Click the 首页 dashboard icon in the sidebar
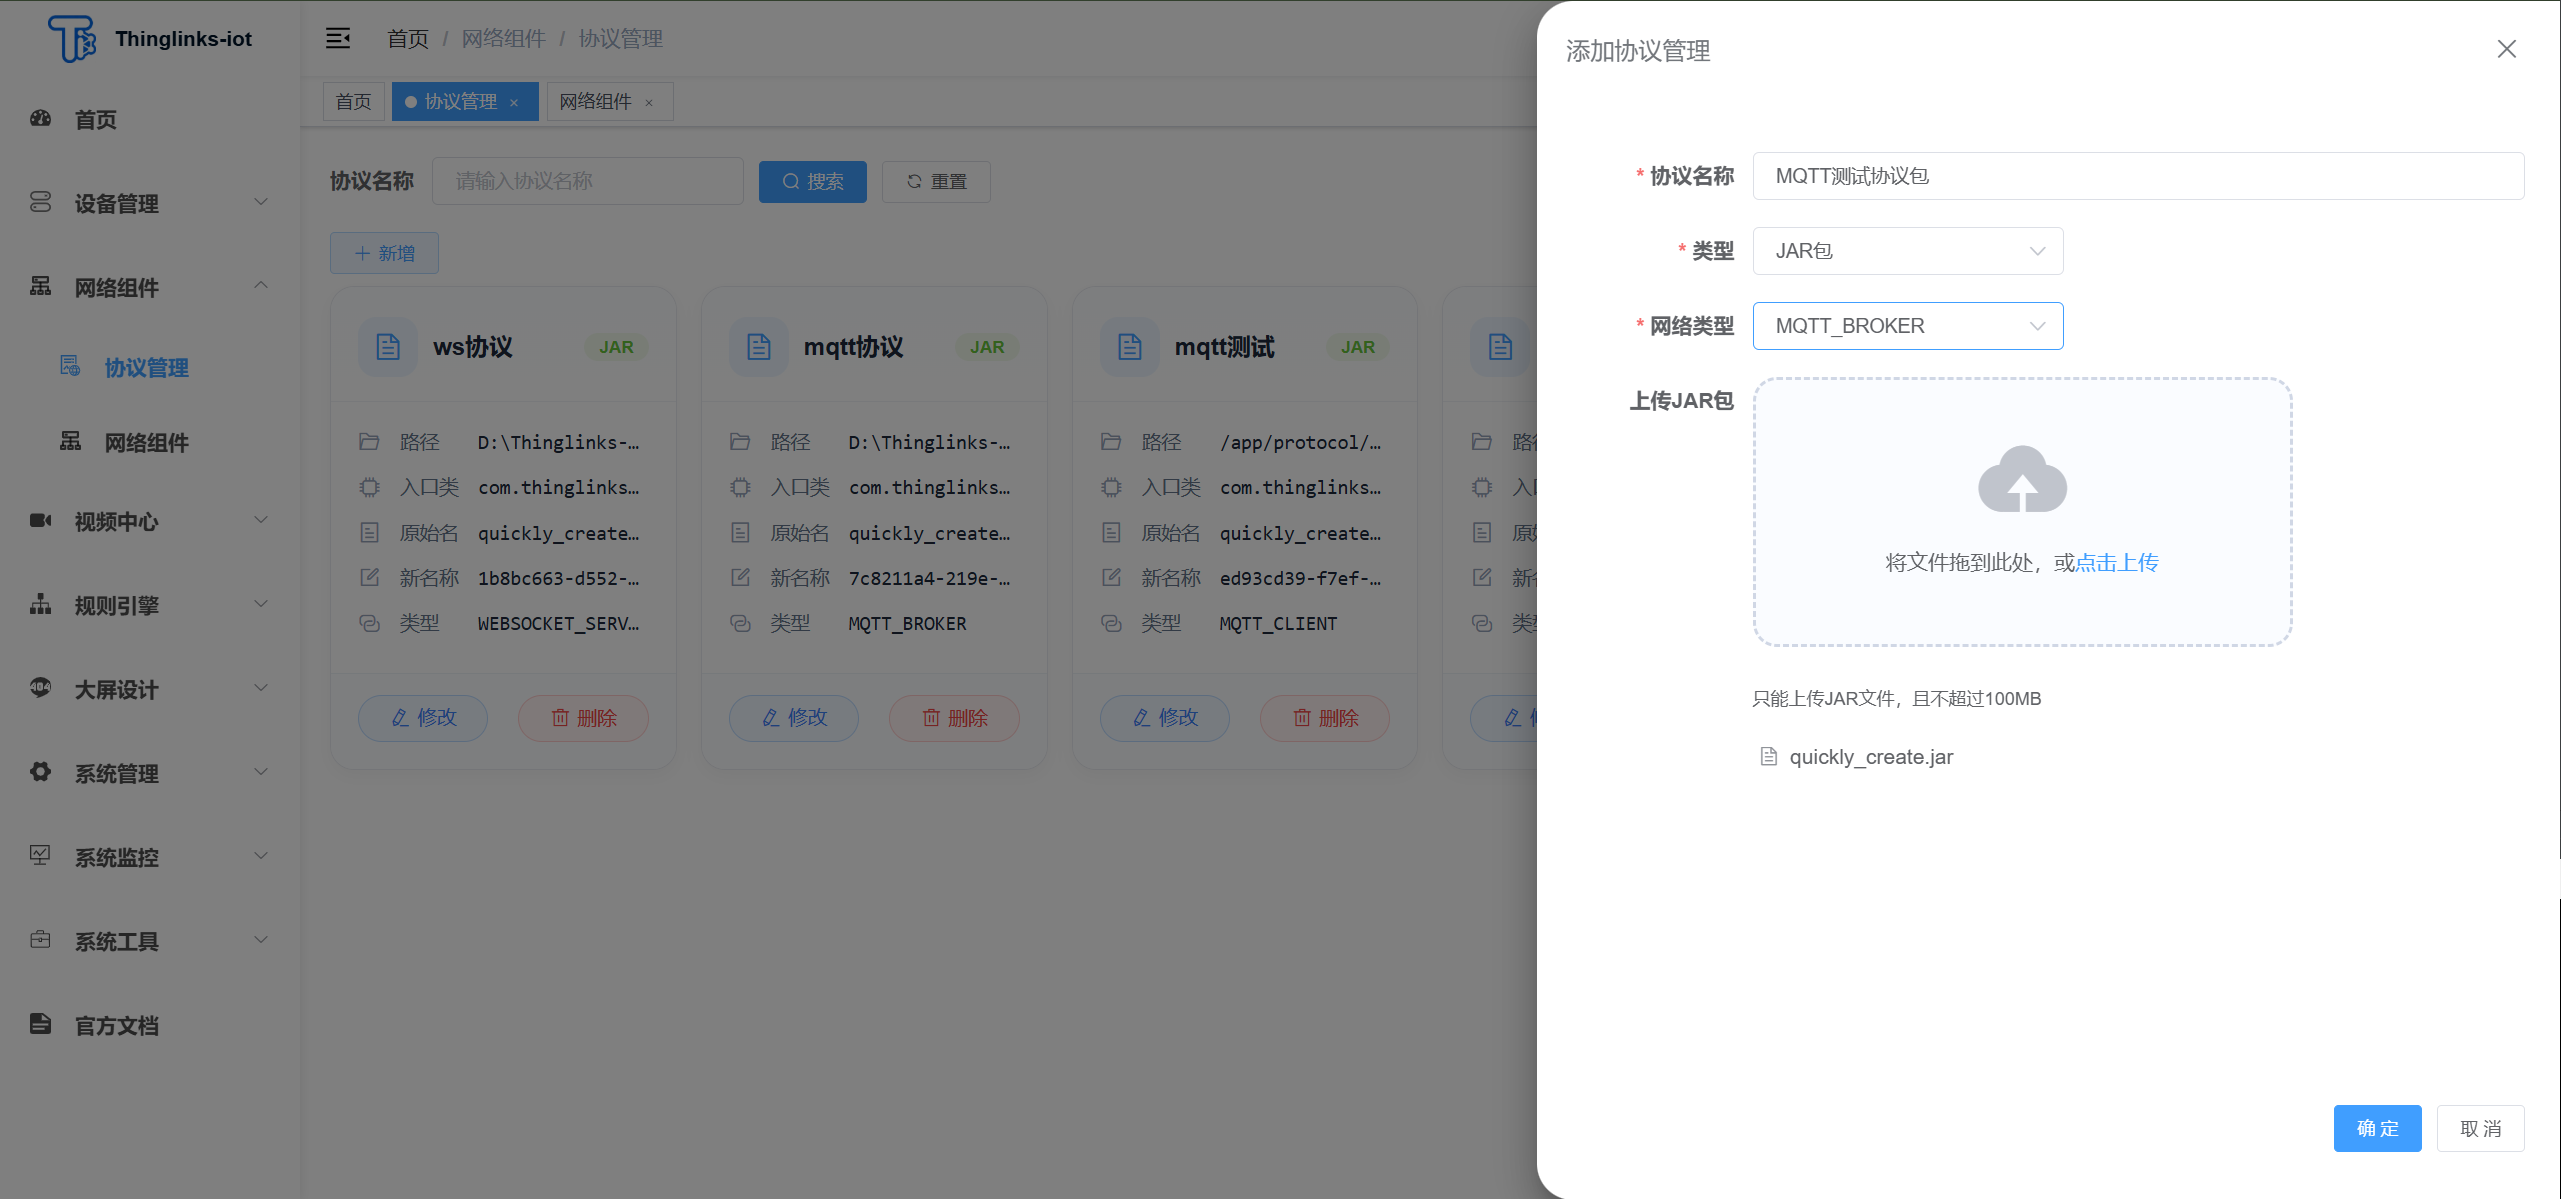 [x=40, y=119]
